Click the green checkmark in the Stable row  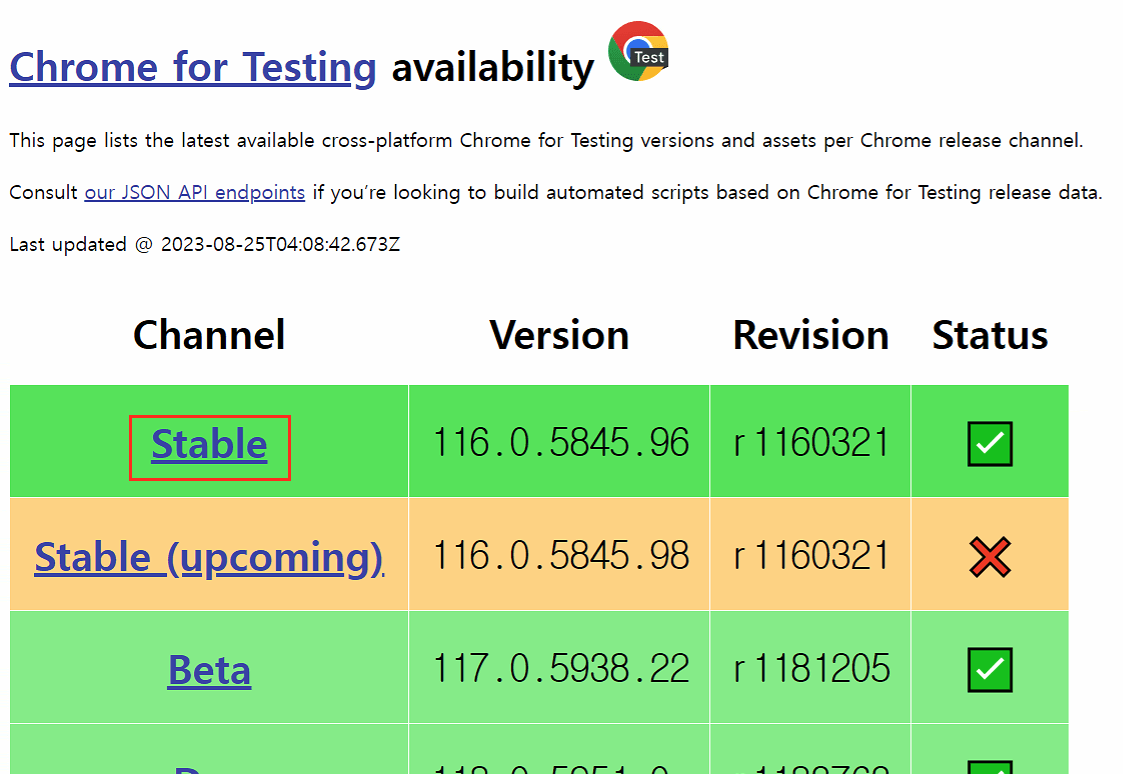coord(989,444)
